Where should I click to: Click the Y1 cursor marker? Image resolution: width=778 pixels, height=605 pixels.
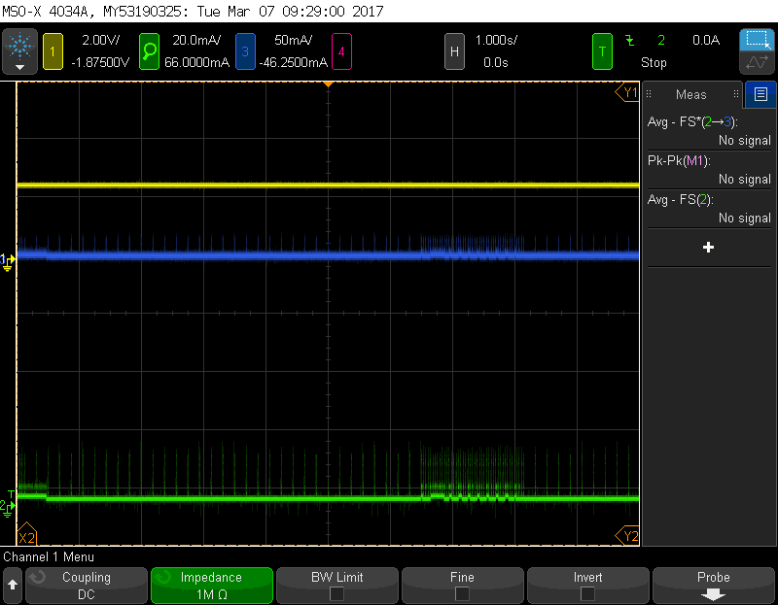628,93
